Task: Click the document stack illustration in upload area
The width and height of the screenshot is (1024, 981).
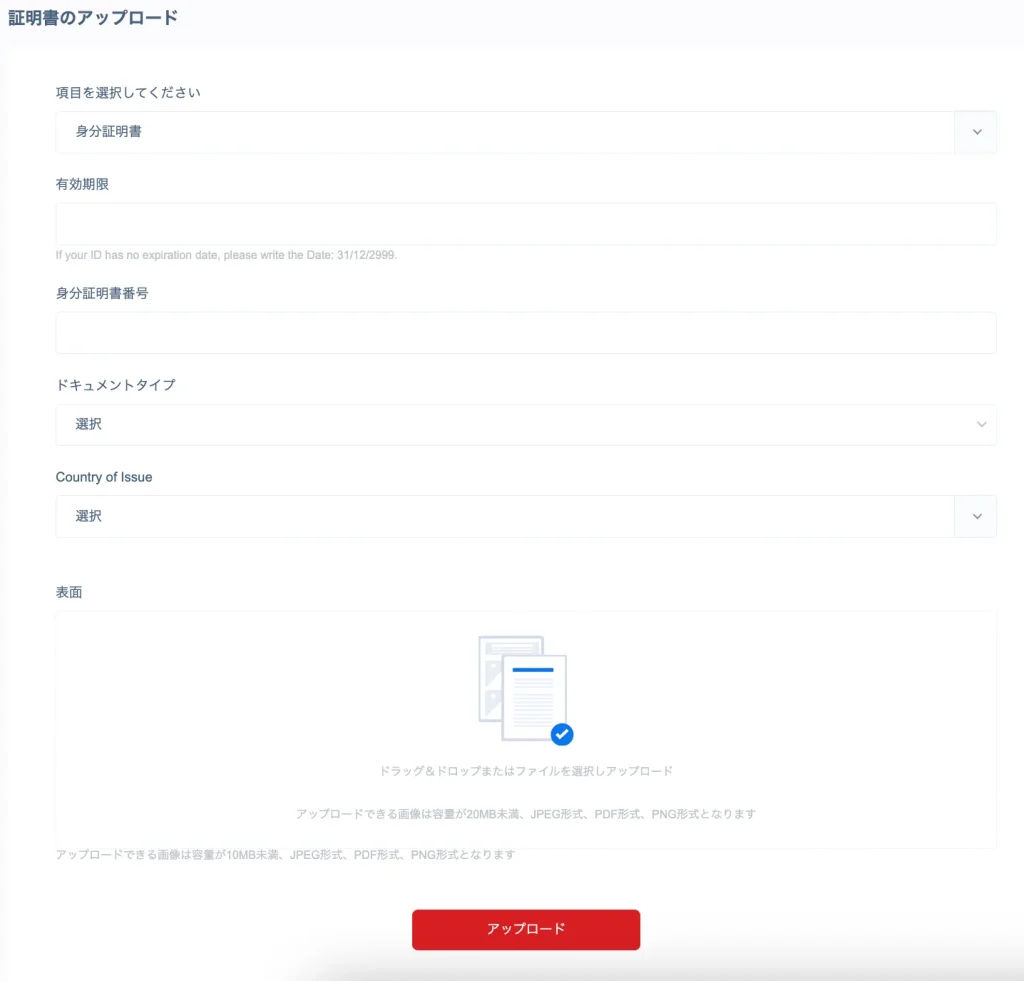Action: point(522,685)
